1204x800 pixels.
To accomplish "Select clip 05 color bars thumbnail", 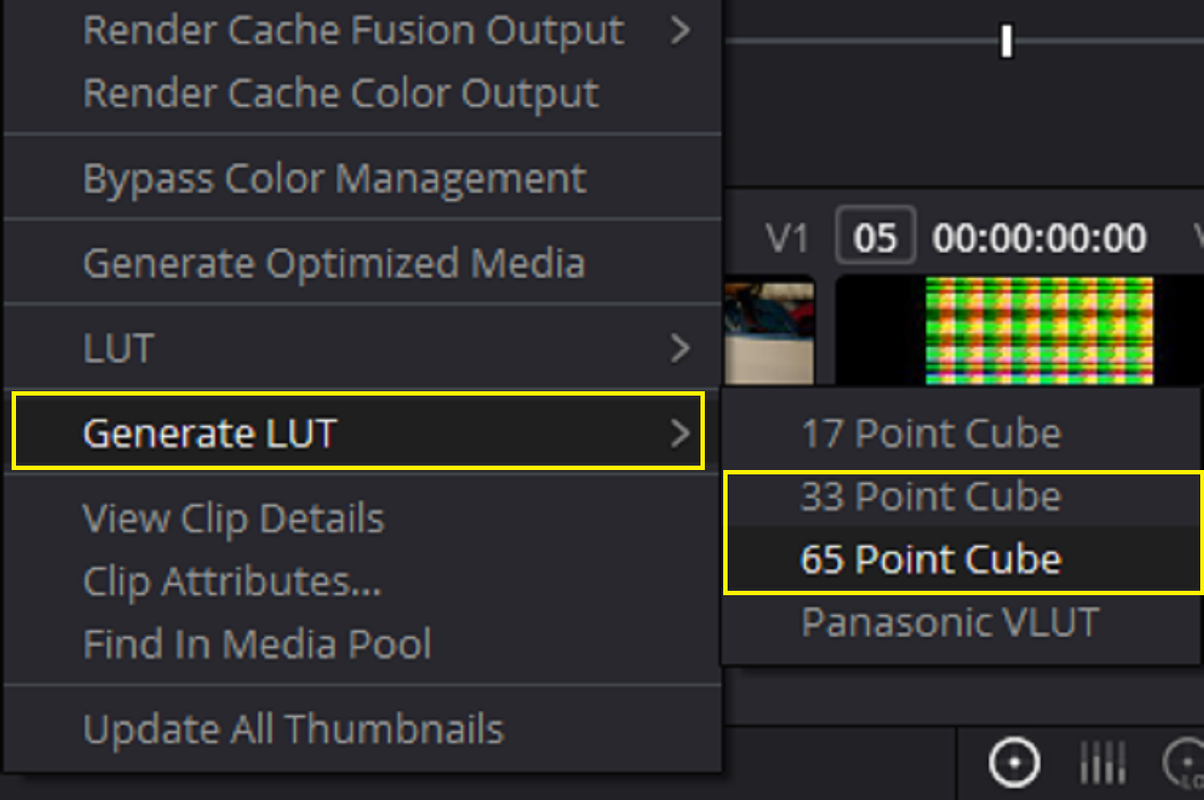I will (1039, 331).
